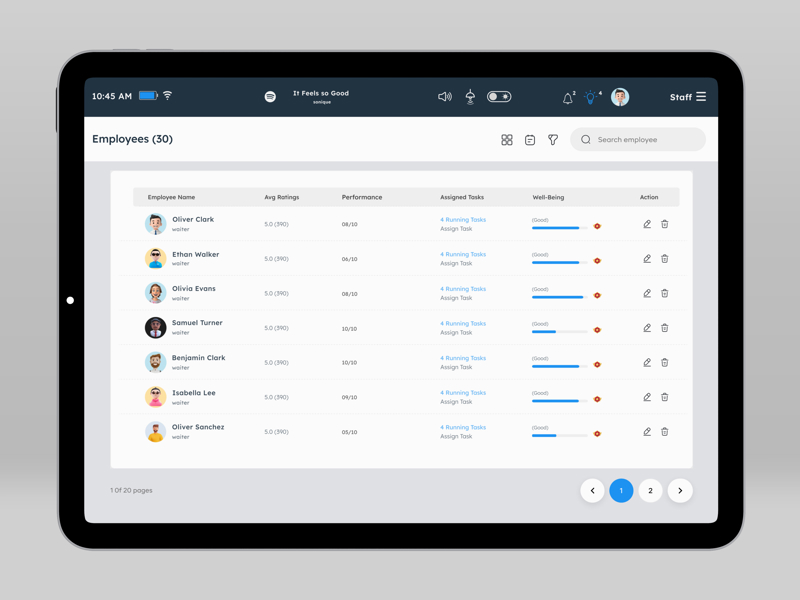Delete Ethan Walker using the trash icon
Viewport: 800px width, 600px height.
665,259
